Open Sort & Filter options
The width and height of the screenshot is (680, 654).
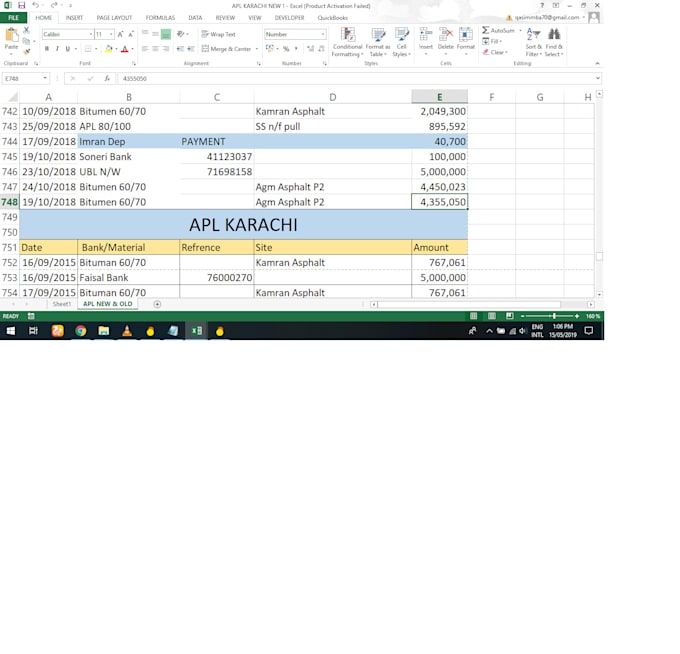point(533,42)
